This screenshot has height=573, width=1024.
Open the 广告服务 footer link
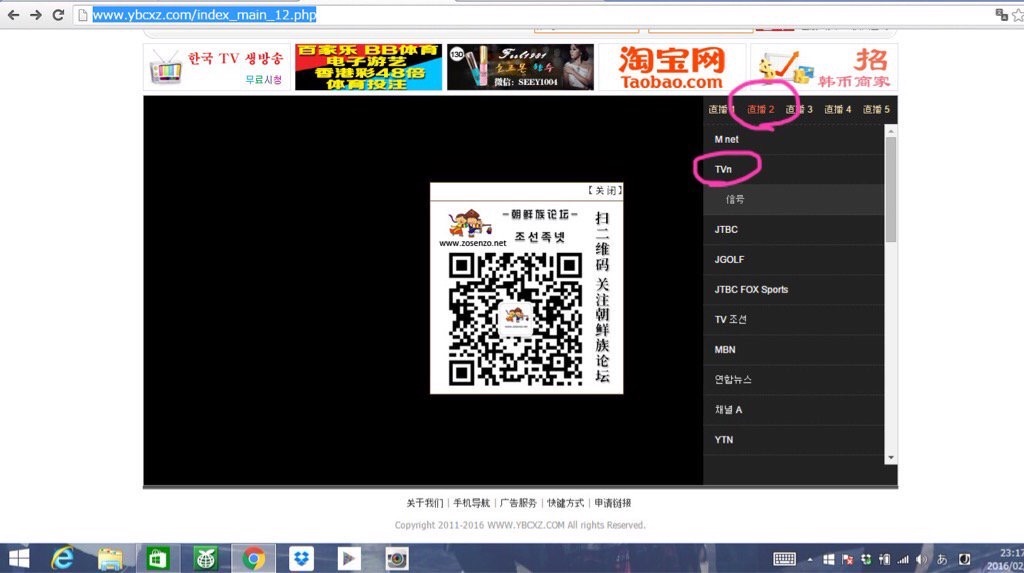(519, 503)
